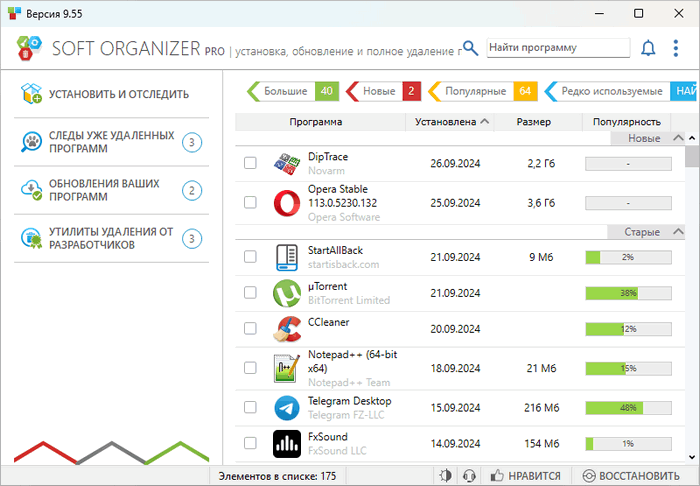Select the Новые filter tab
This screenshot has width=700, height=486.
383,91
